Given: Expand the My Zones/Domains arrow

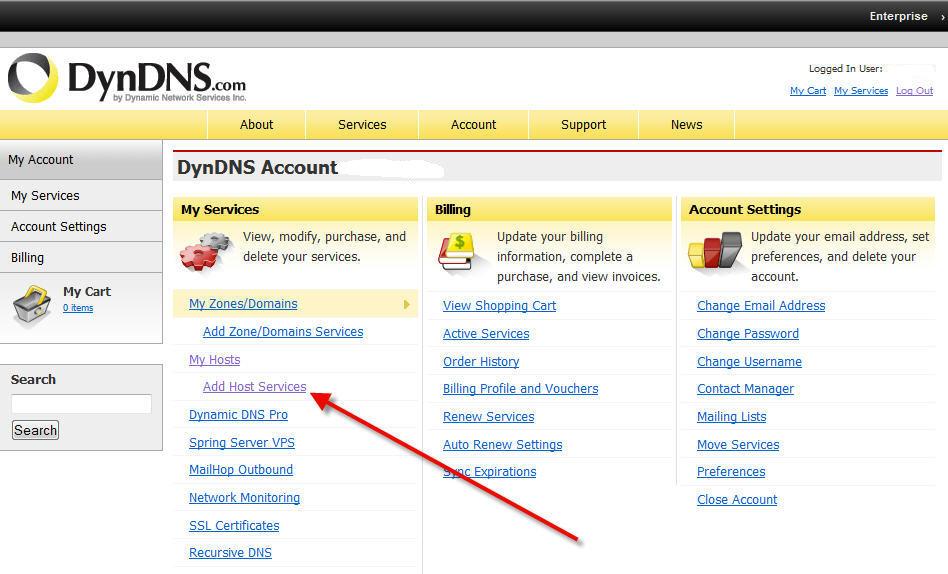Looking at the screenshot, I should click(407, 304).
